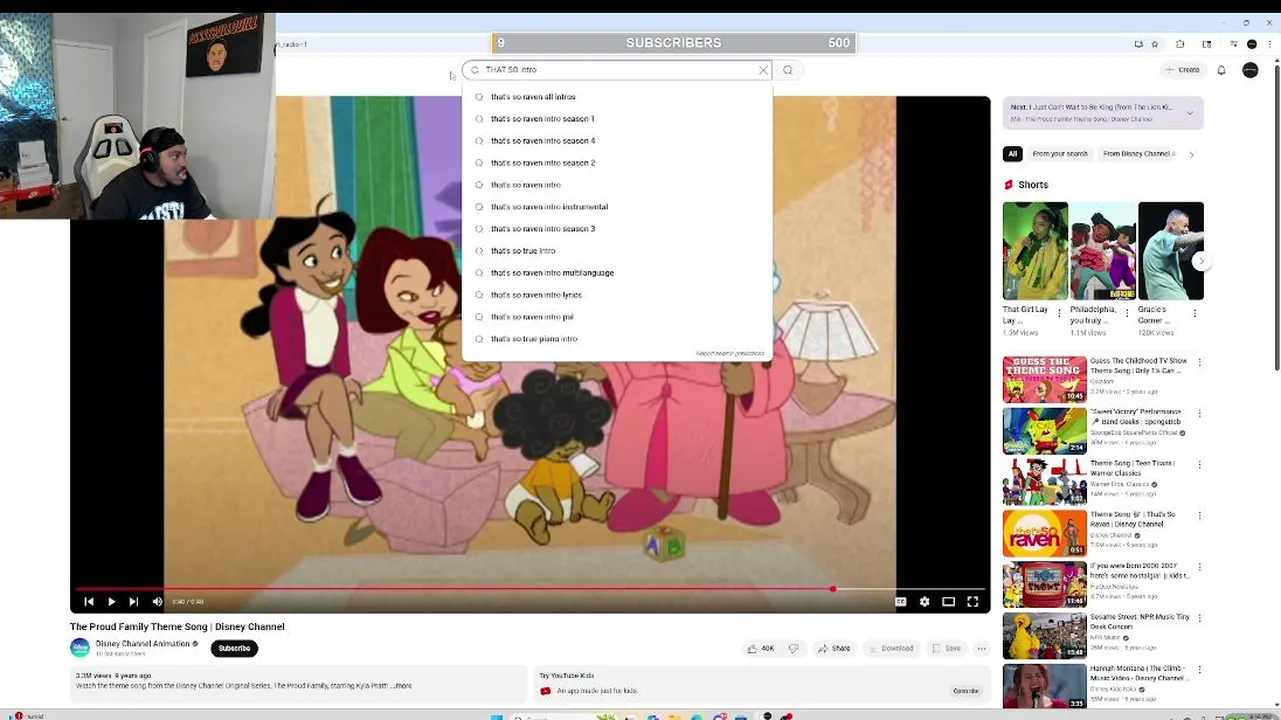Choose suggestion "that's so true piano intro"
This screenshot has height=720, width=1281.
pos(617,339)
